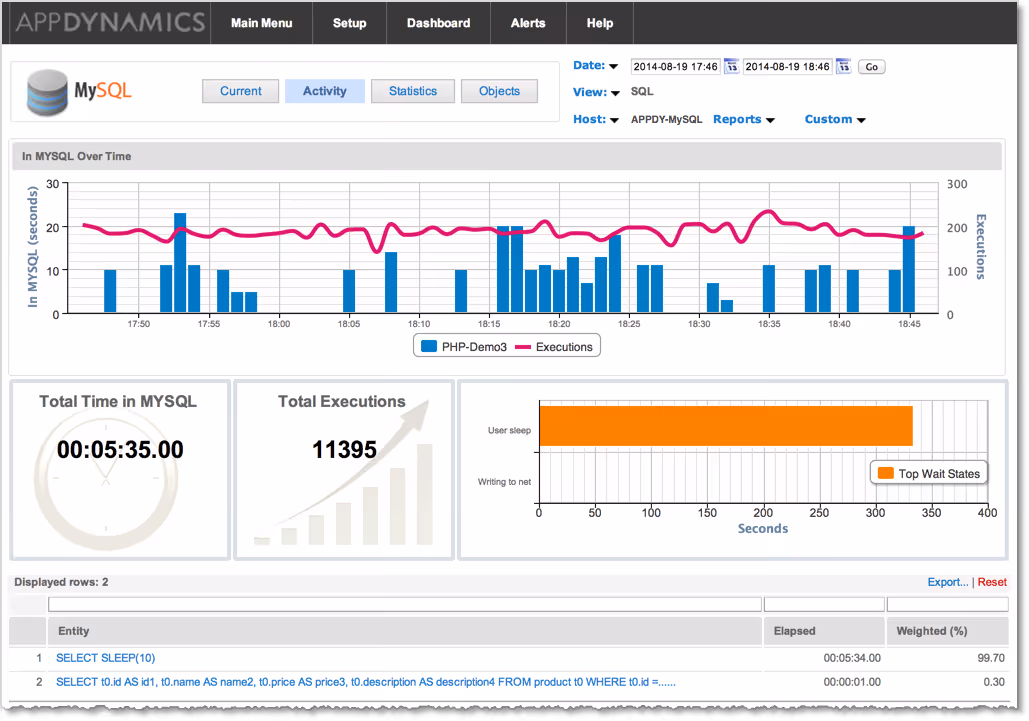
Task: Open the Reports dropdown
Action: (744, 119)
